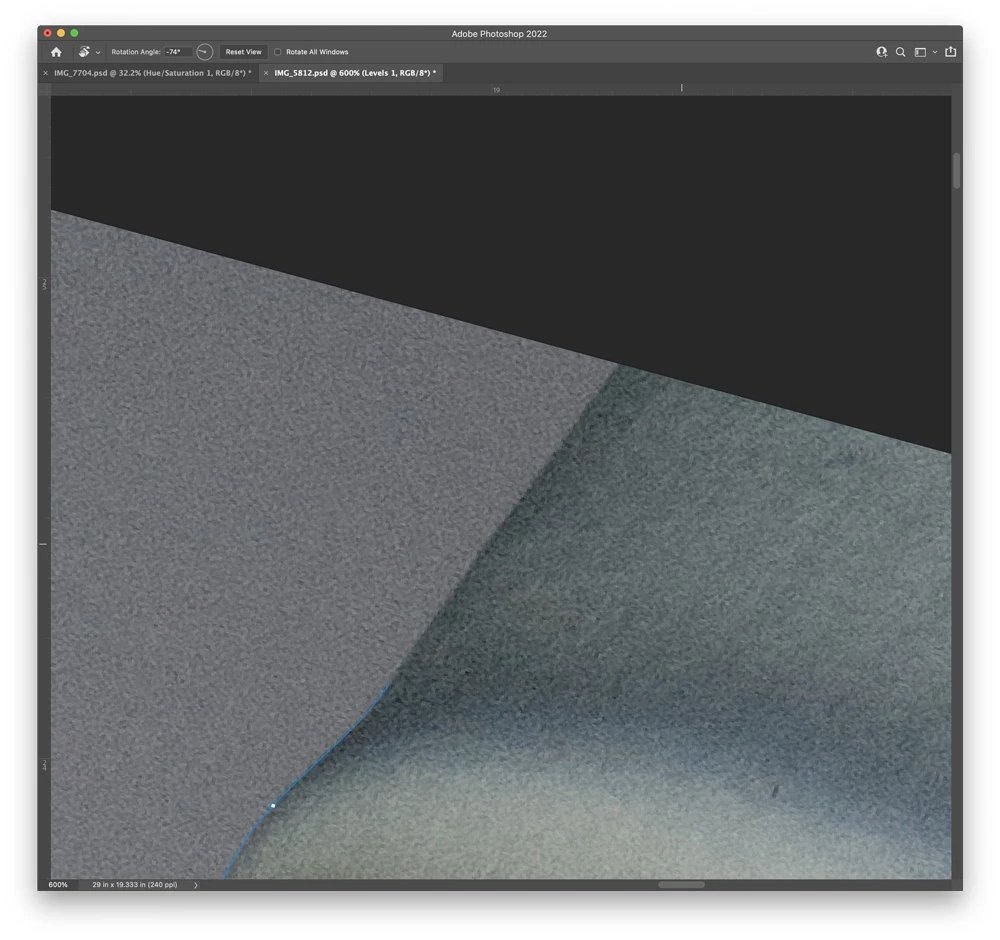Switch to the IMG_5812.psd tab
The image size is (1000, 940).
click(355, 73)
